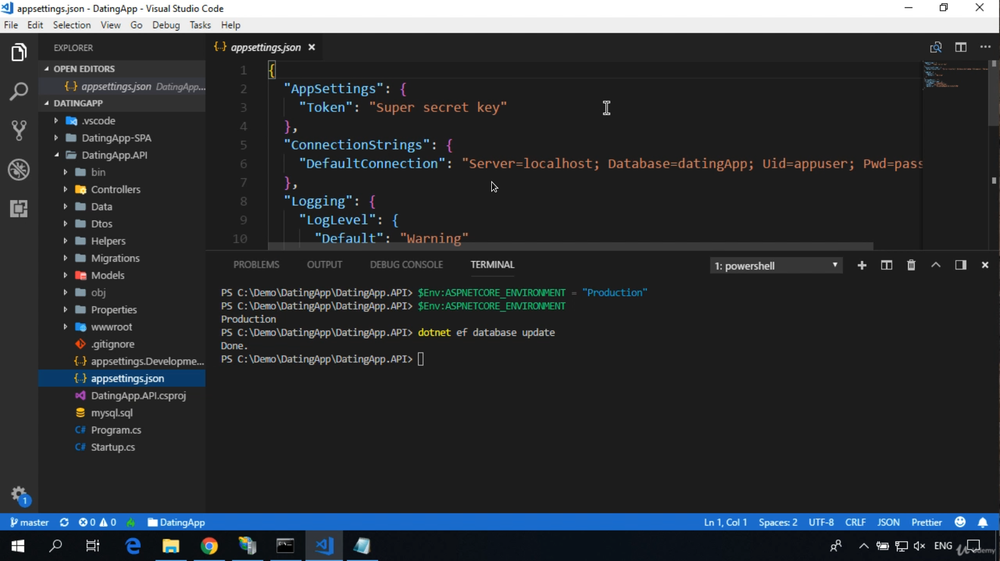Open the Source Control view
This screenshot has width=1000, height=561.
19,130
